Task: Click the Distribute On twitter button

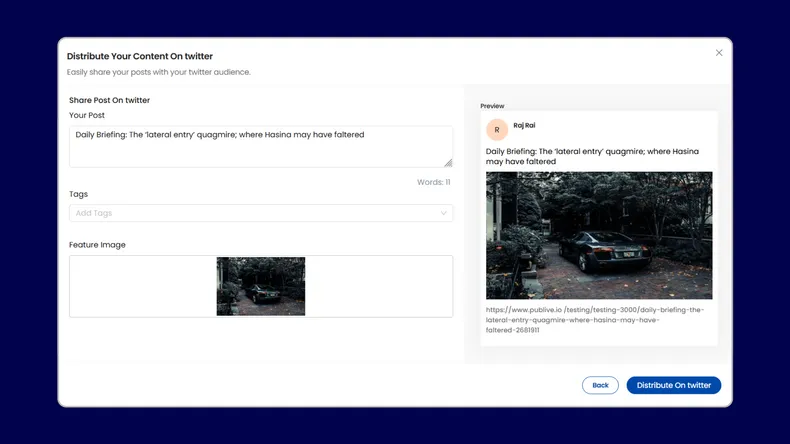Action: 673,385
